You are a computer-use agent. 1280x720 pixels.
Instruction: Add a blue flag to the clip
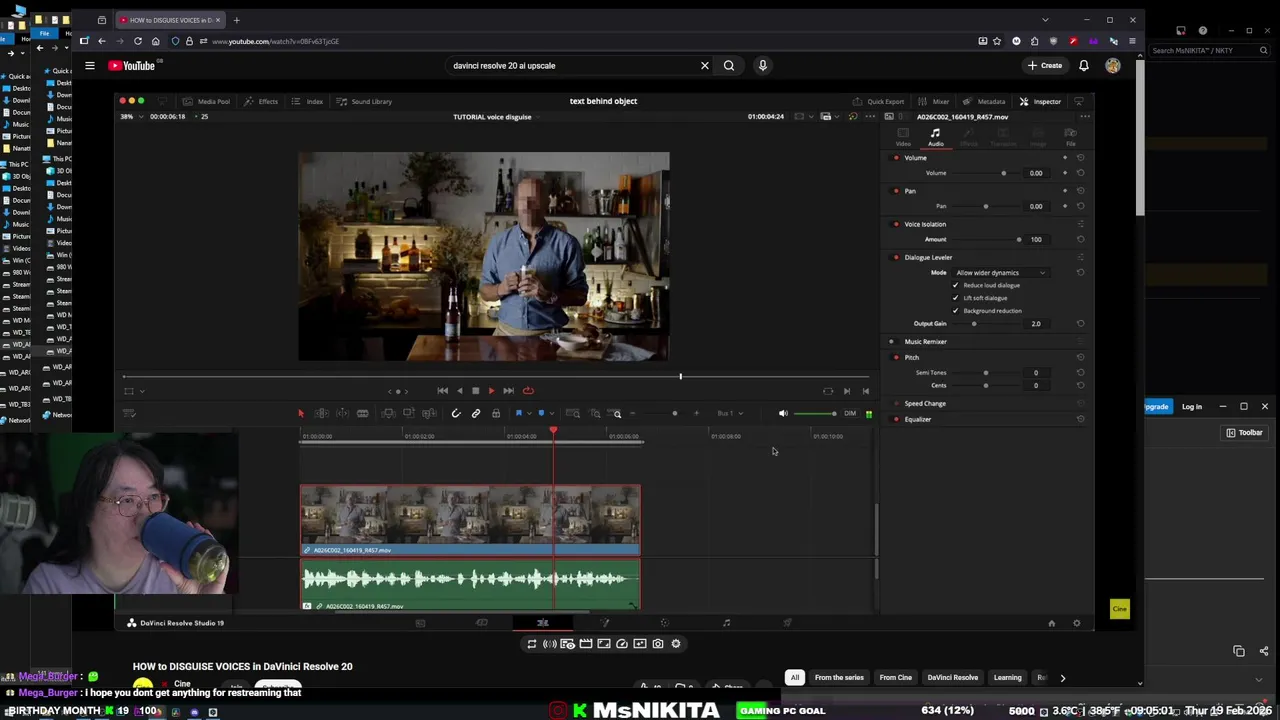tap(518, 413)
